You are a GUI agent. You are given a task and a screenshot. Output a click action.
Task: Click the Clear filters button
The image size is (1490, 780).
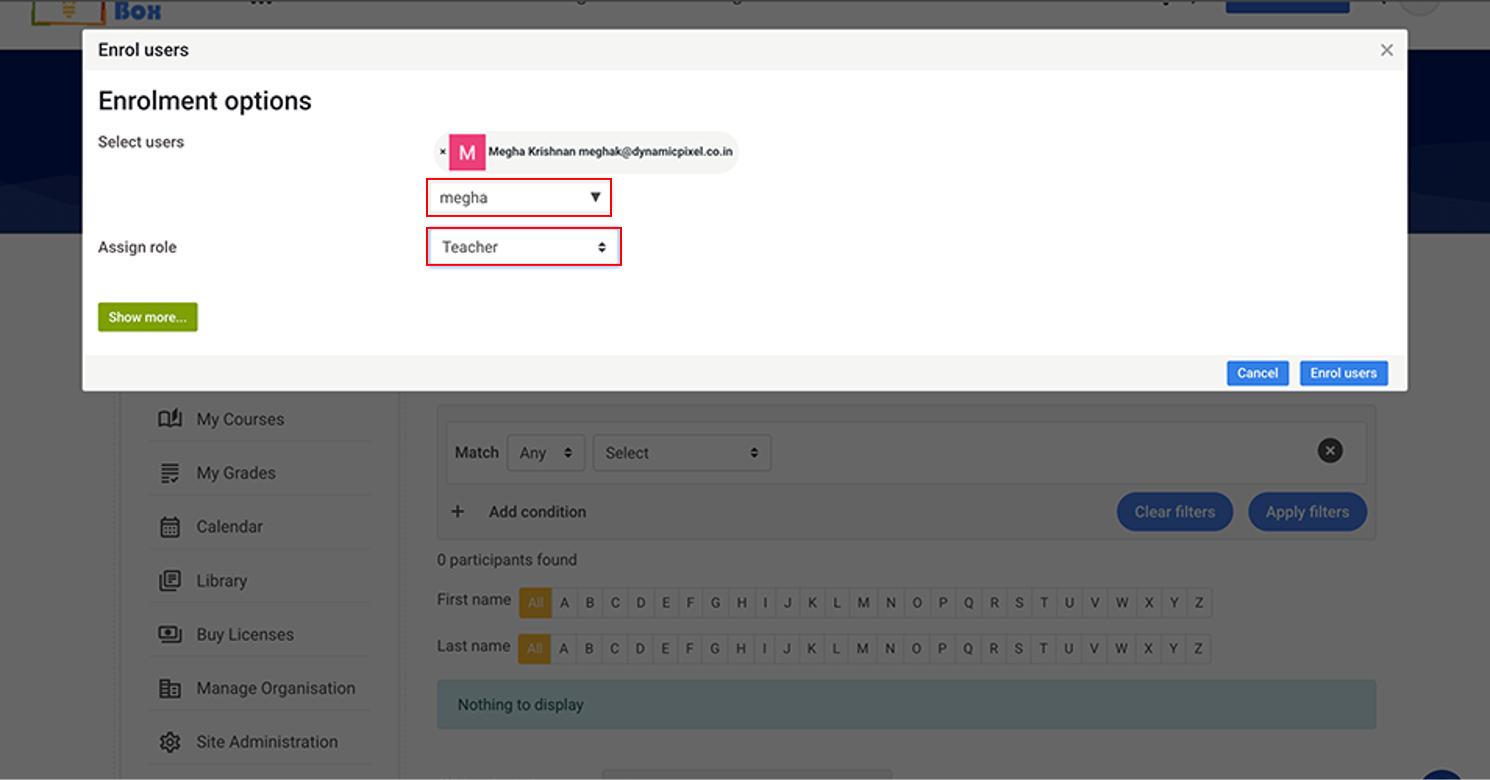point(1174,512)
